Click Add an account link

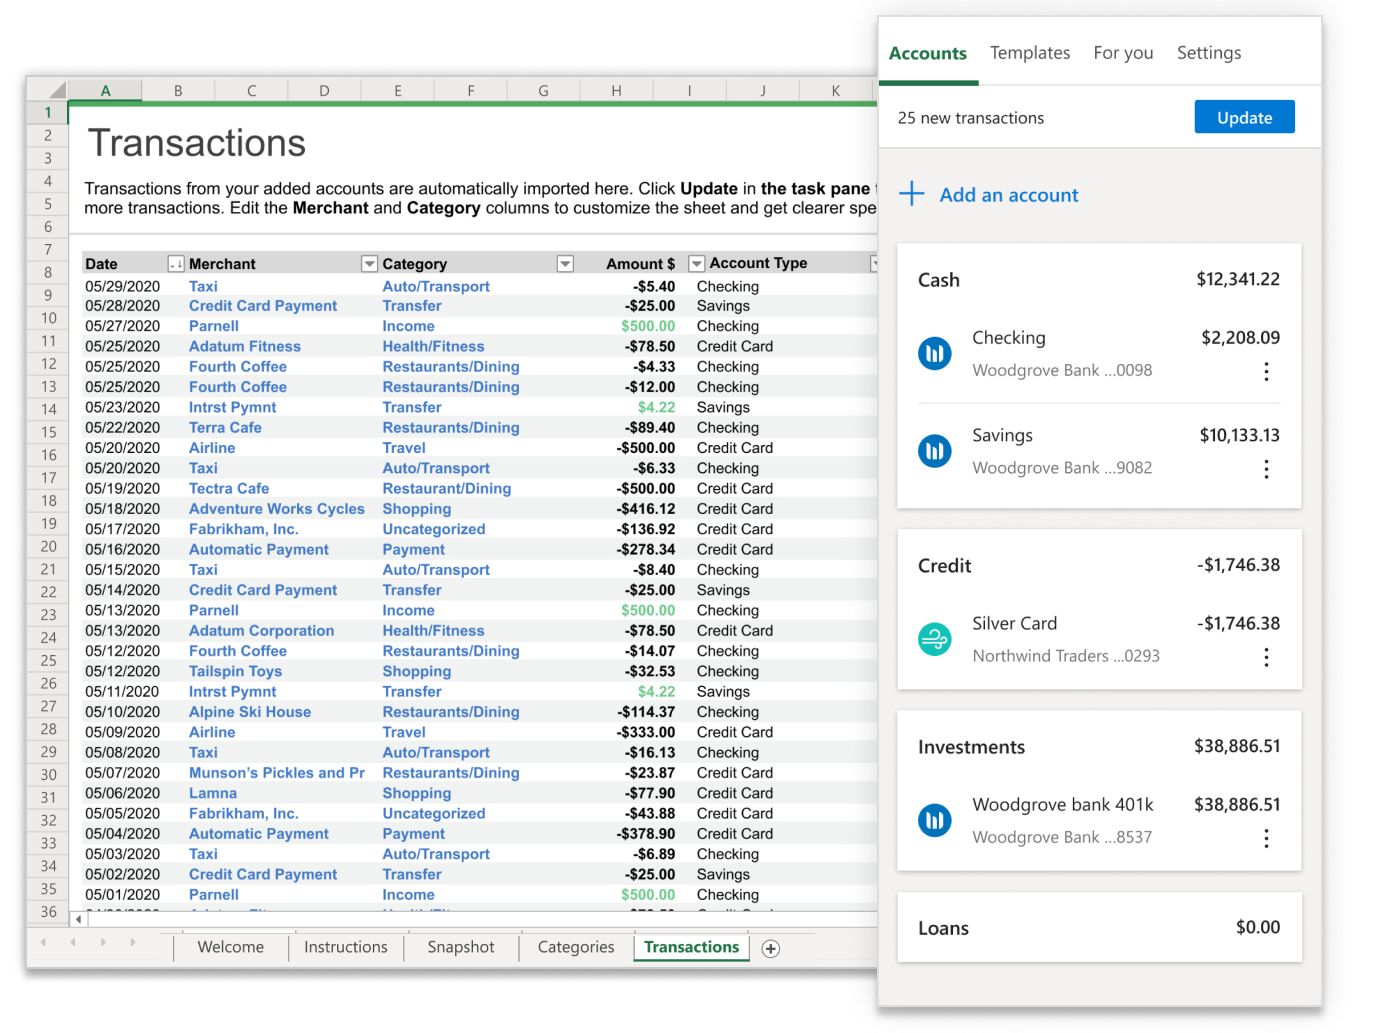click(1008, 195)
